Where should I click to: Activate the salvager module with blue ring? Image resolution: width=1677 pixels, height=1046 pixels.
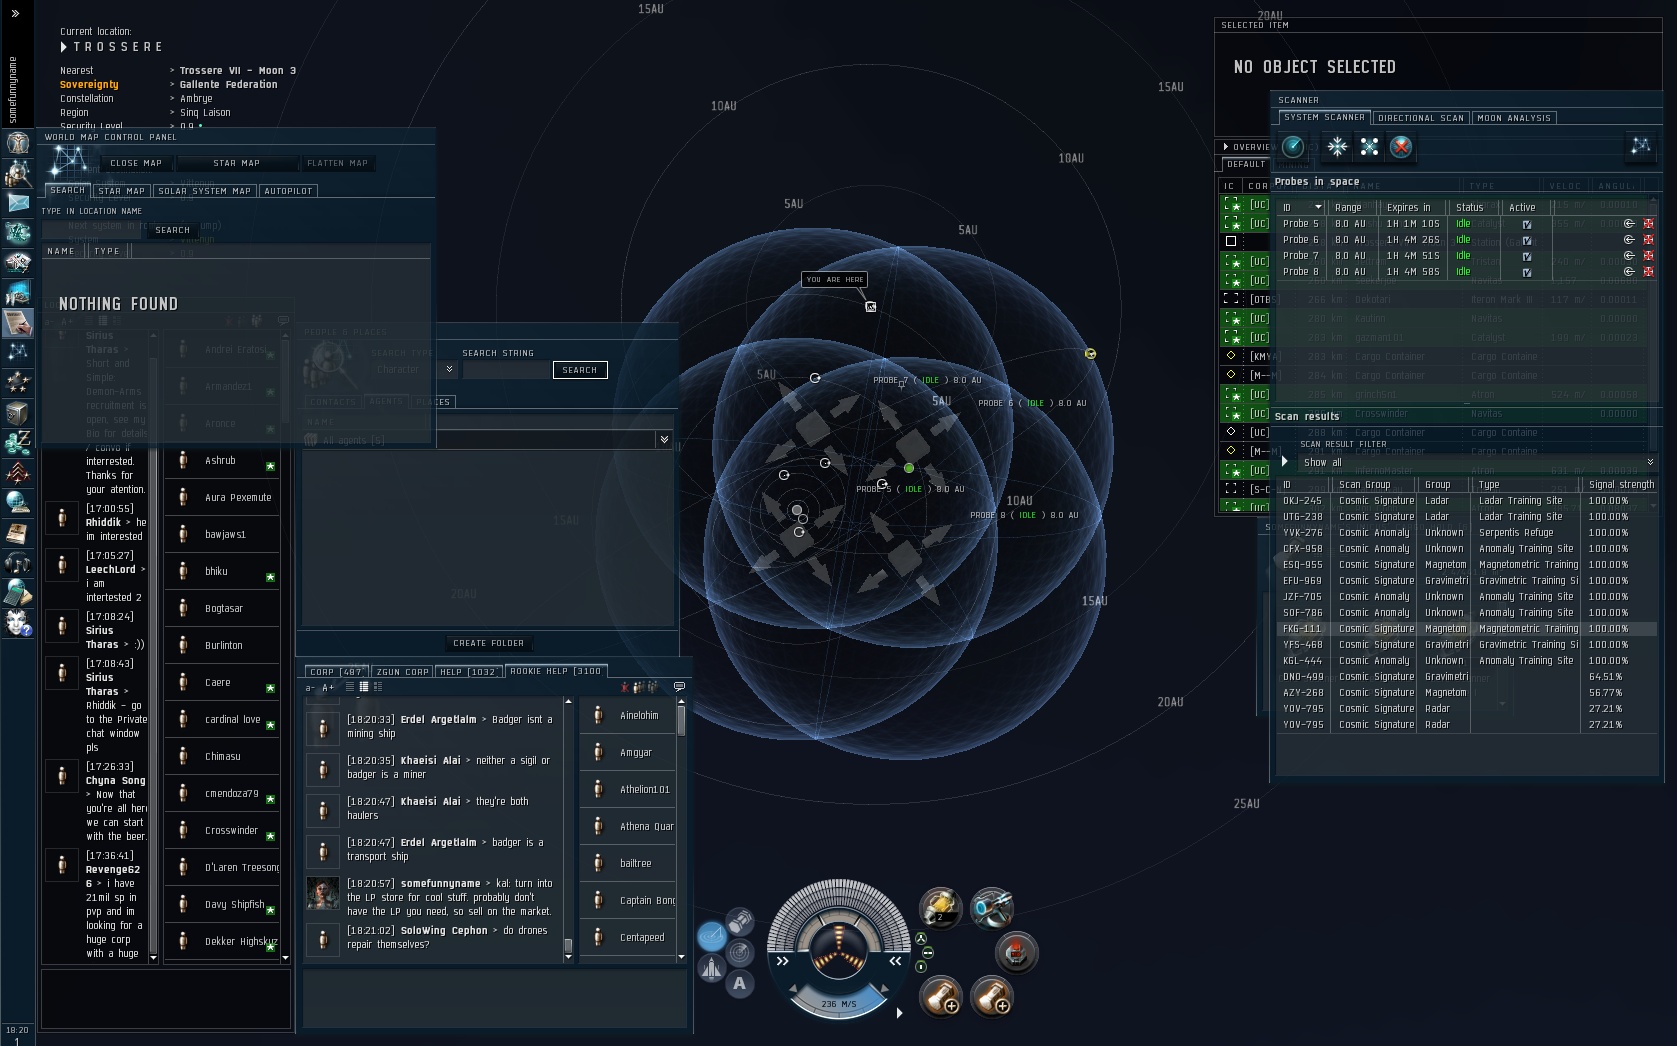point(992,908)
